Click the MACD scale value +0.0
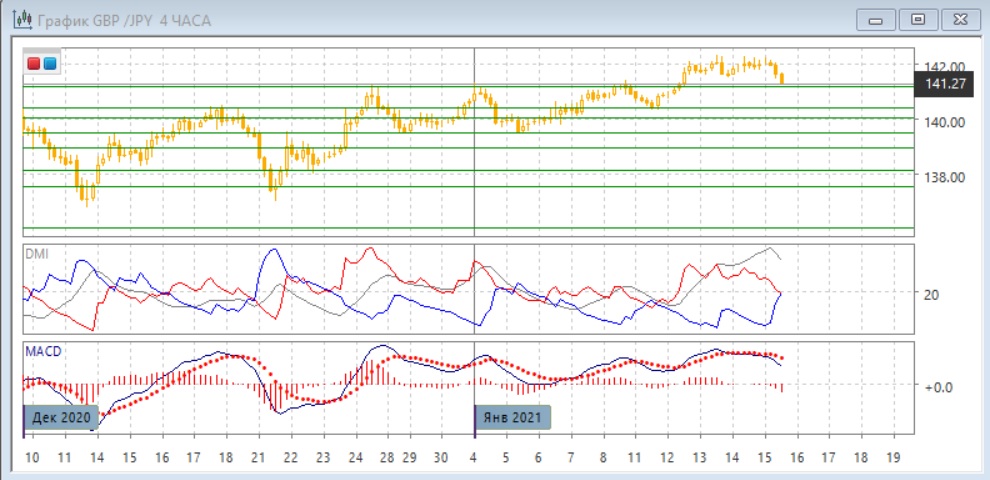990x480 pixels. pyautogui.click(x=938, y=387)
